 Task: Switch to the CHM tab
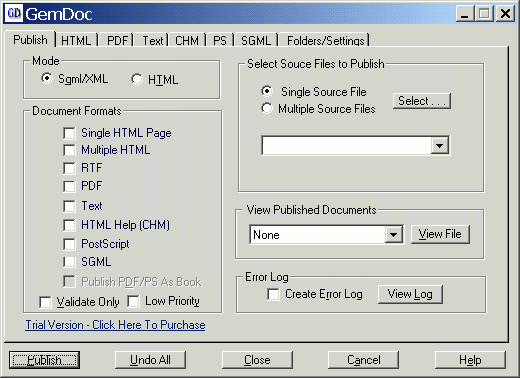(187, 41)
